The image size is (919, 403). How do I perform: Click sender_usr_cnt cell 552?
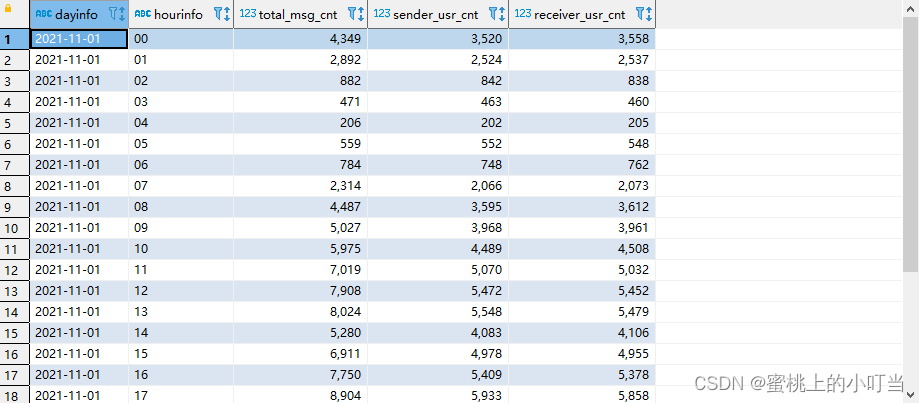438,144
